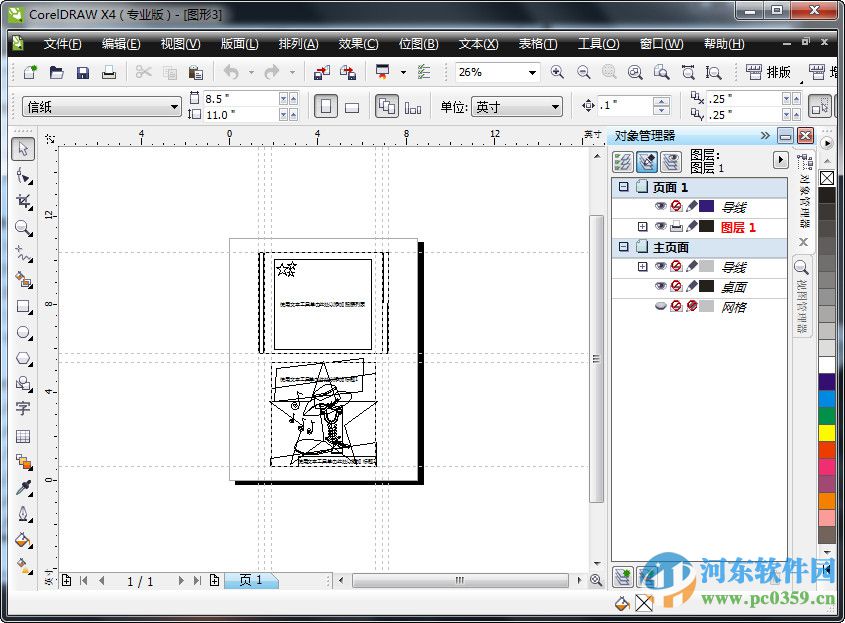Select the Shape tool
845x623 pixels.
pyautogui.click(x=25, y=177)
